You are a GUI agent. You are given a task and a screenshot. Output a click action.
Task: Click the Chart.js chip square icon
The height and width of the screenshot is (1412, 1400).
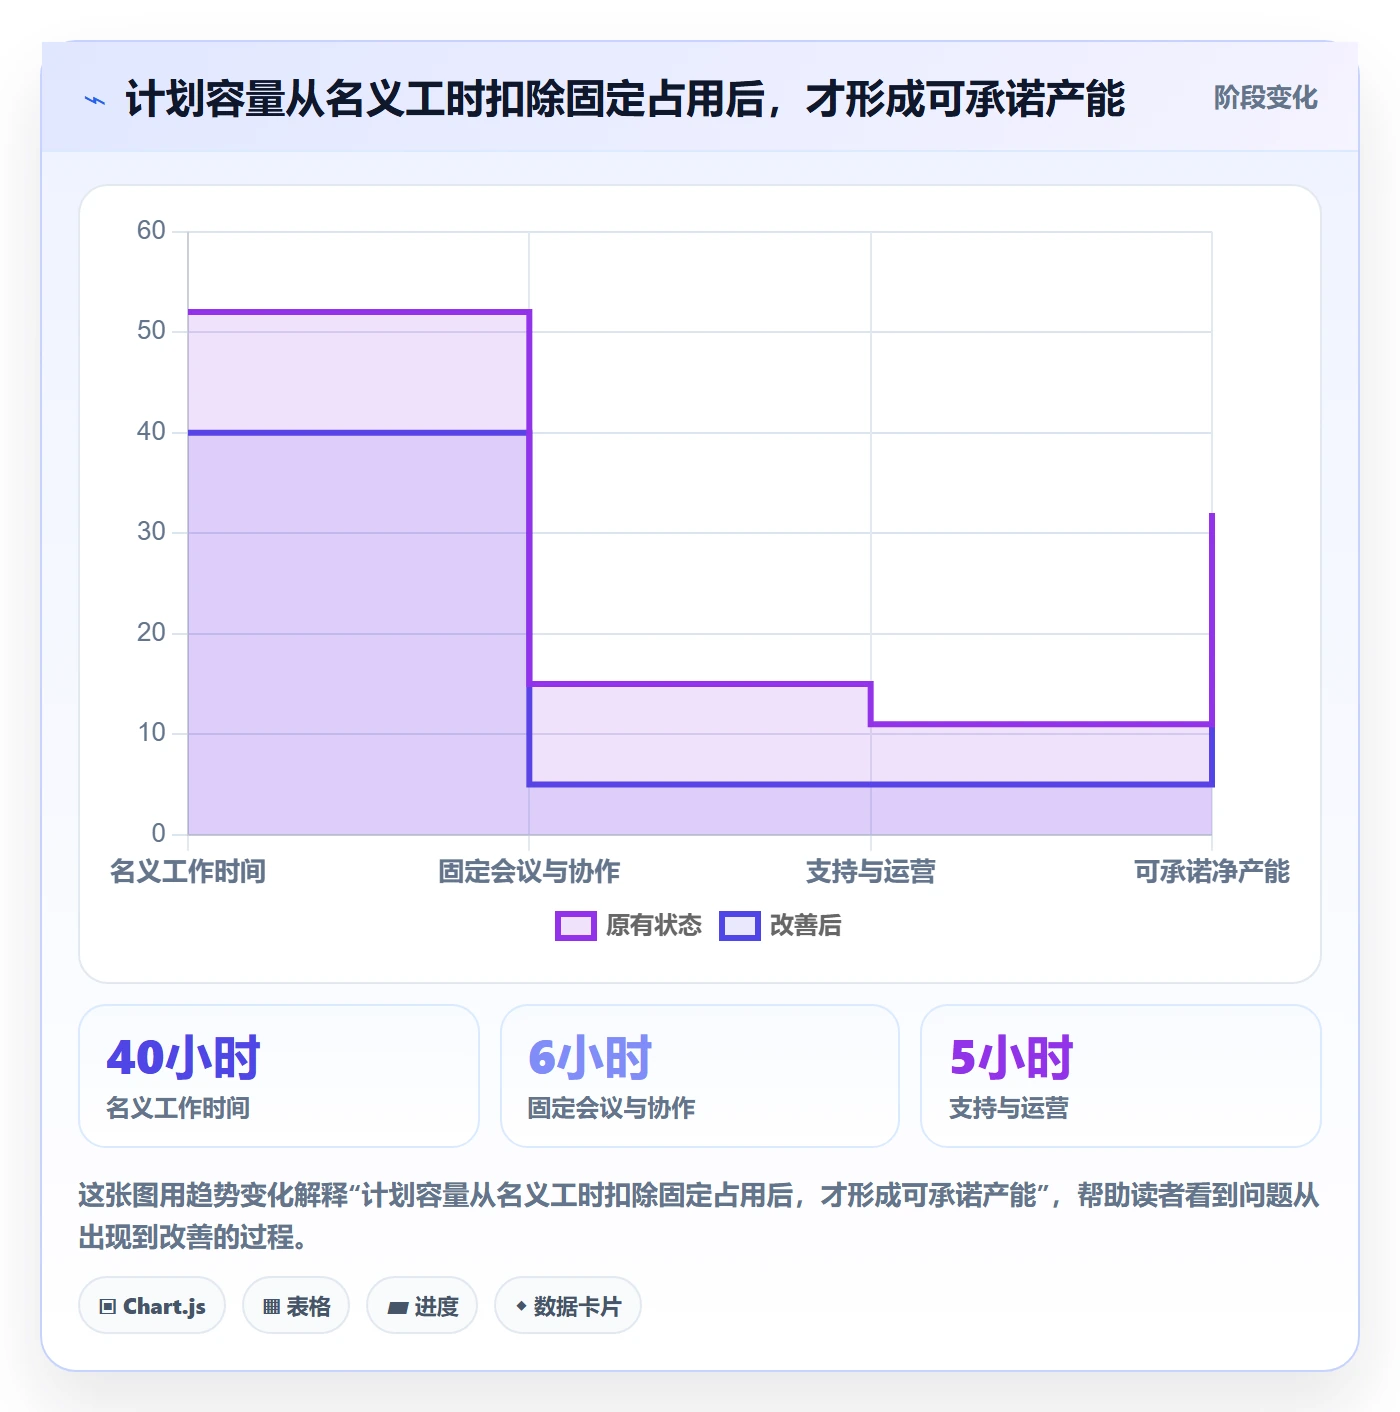[108, 1307]
